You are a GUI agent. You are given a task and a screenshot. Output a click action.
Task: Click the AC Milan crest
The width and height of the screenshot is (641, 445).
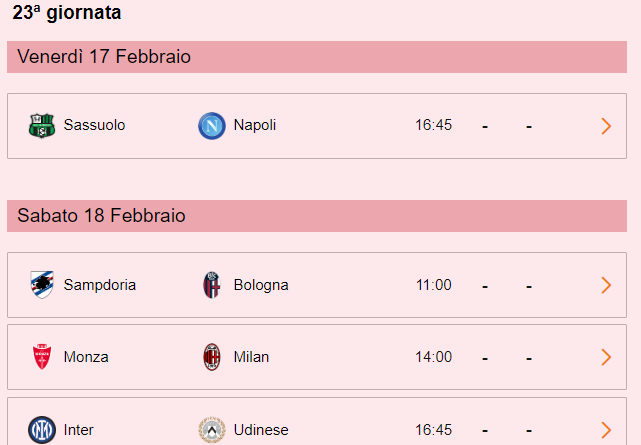(x=212, y=357)
